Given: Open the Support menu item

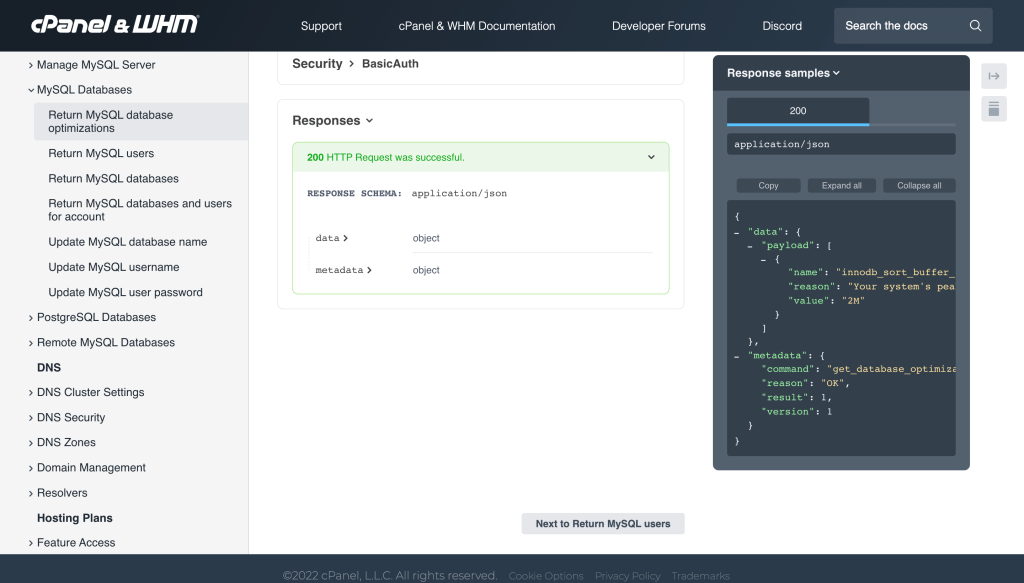Looking at the screenshot, I should 321,26.
